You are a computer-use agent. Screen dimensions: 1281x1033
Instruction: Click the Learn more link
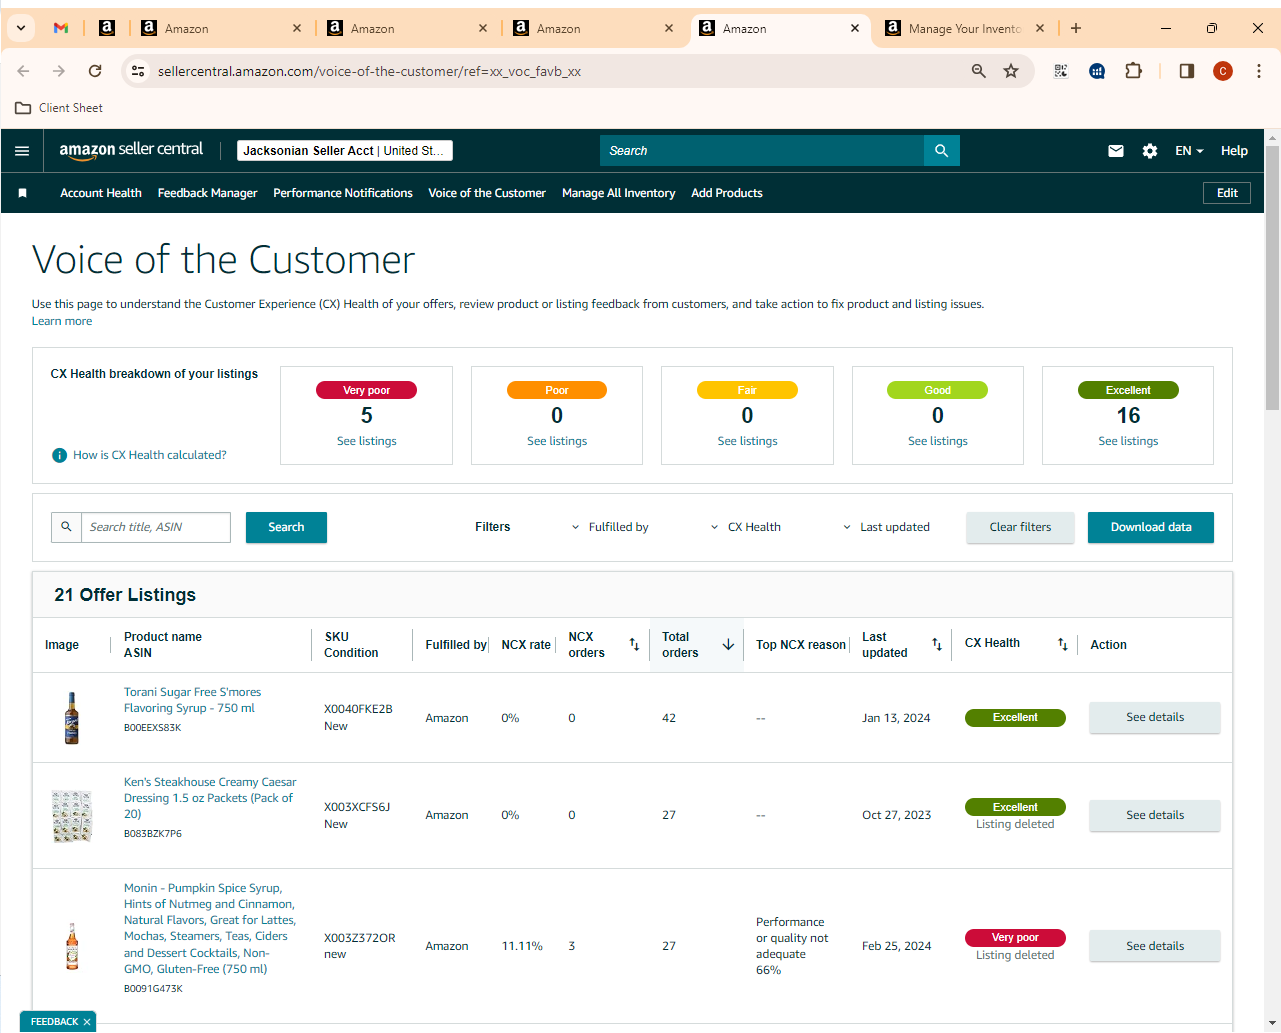pyautogui.click(x=62, y=321)
